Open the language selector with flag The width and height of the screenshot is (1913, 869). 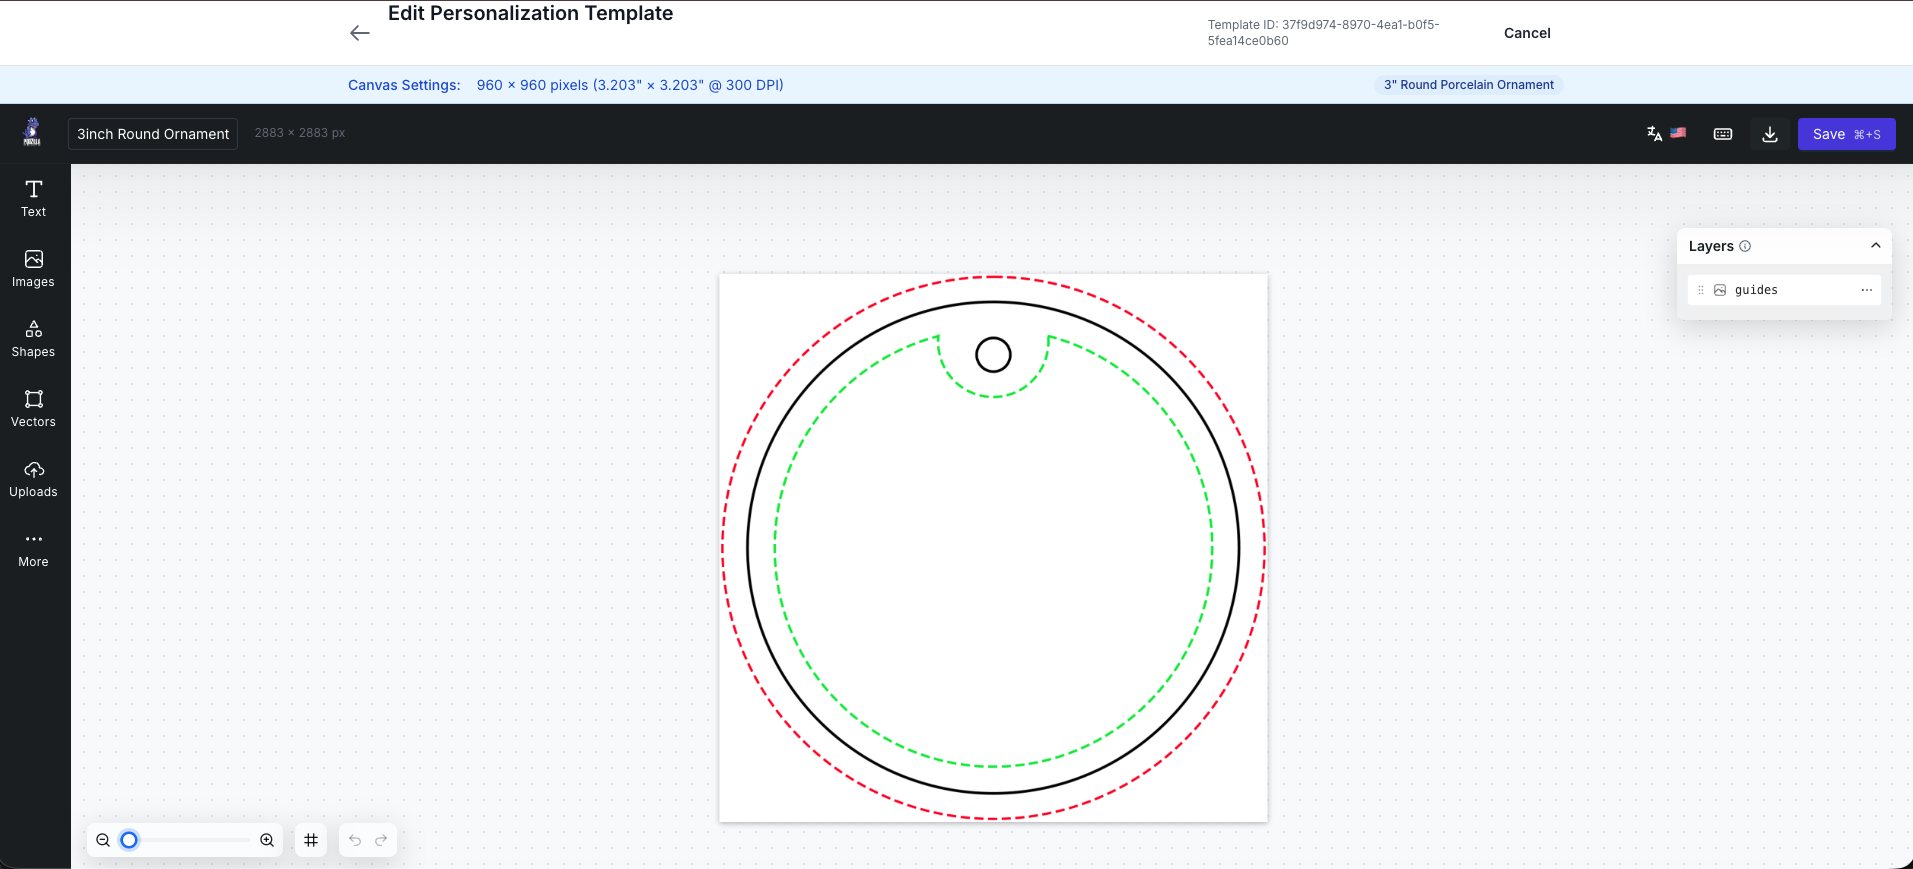point(1666,134)
